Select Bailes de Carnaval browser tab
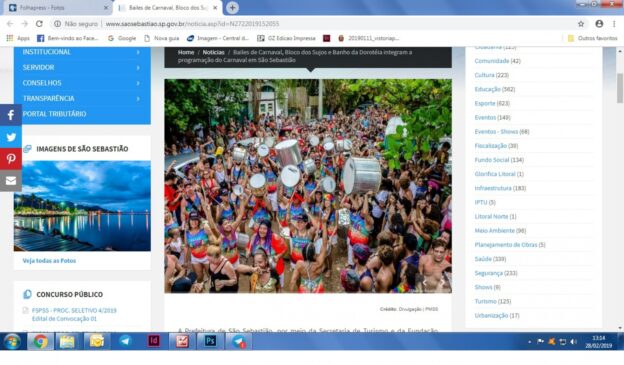 pos(168,8)
